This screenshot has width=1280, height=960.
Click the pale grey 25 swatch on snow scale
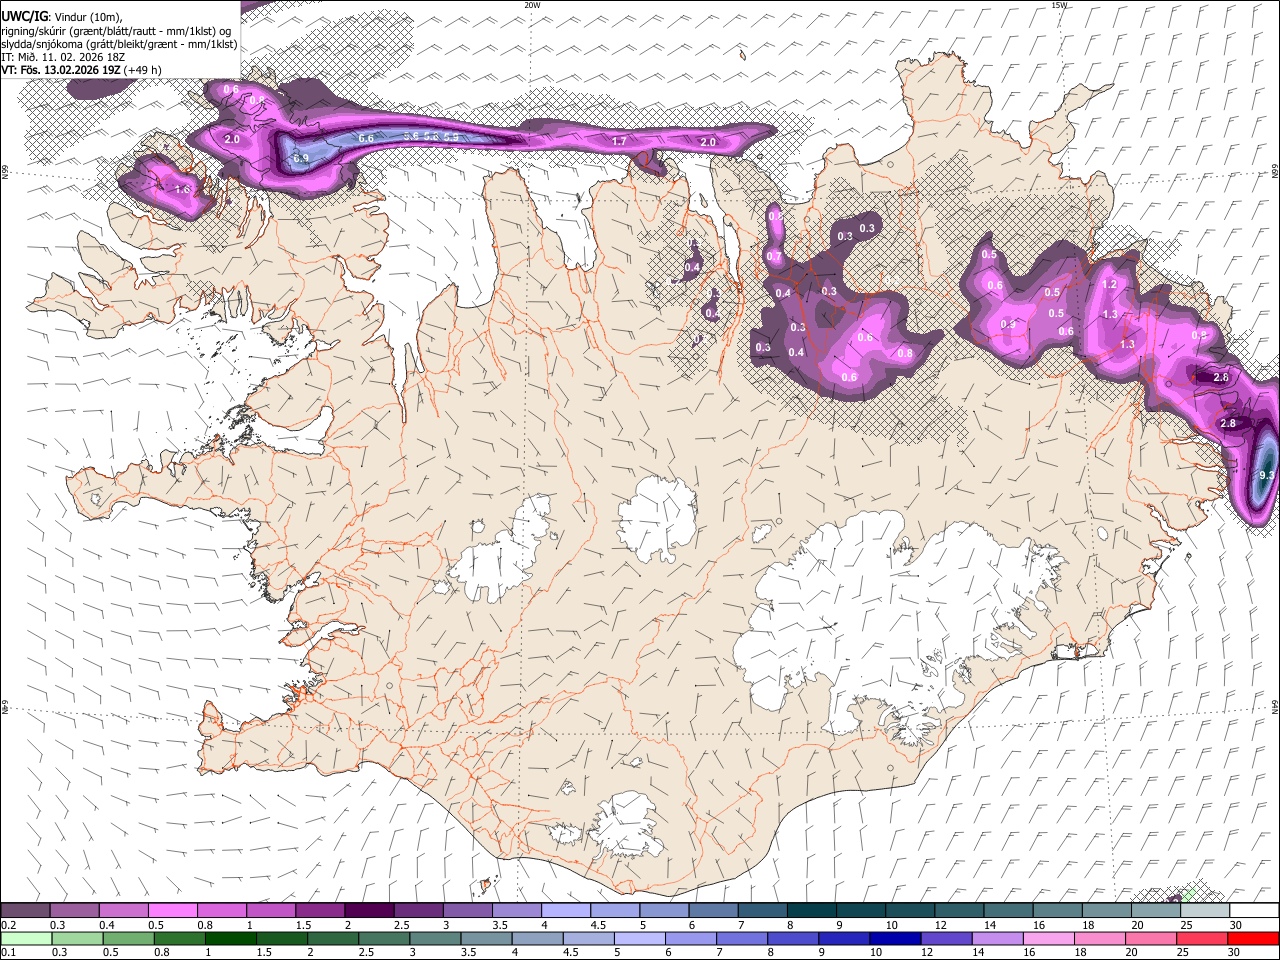[x=1205, y=911]
